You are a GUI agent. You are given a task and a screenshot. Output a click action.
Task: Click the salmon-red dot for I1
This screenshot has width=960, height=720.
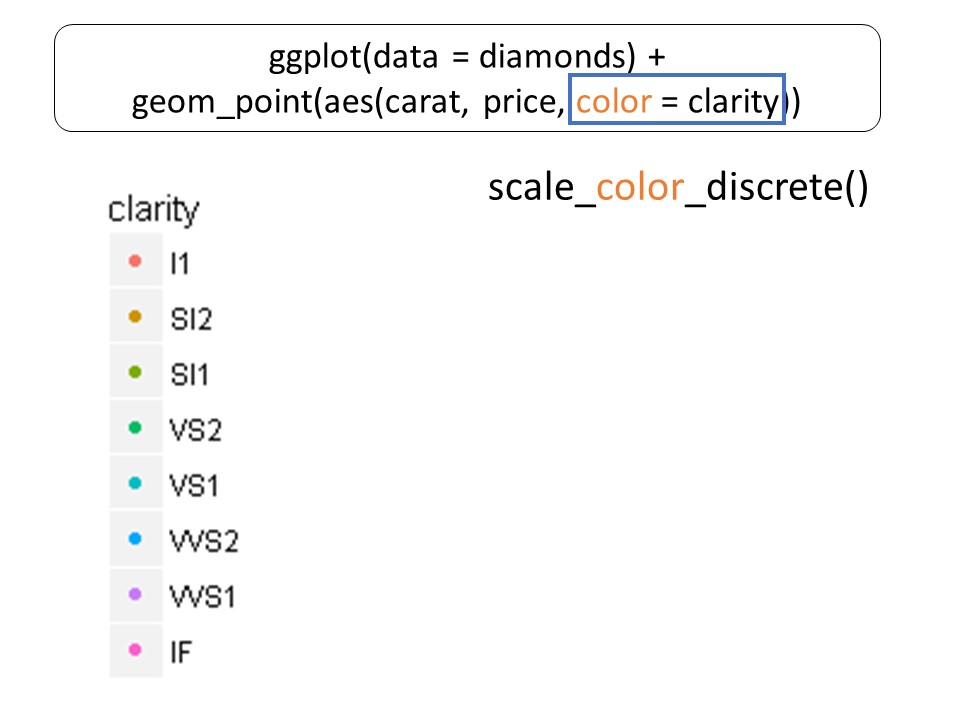(136, 263)
